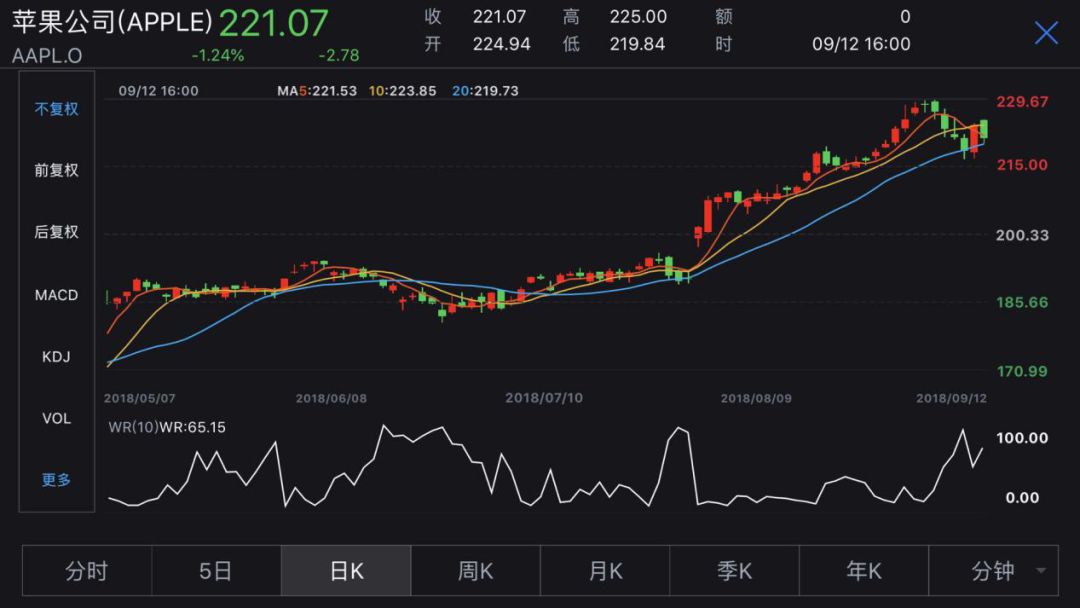Click the chart's cursor date 09/12 16:00 label
Screen dimensions: 1080x608
point(158,91)
